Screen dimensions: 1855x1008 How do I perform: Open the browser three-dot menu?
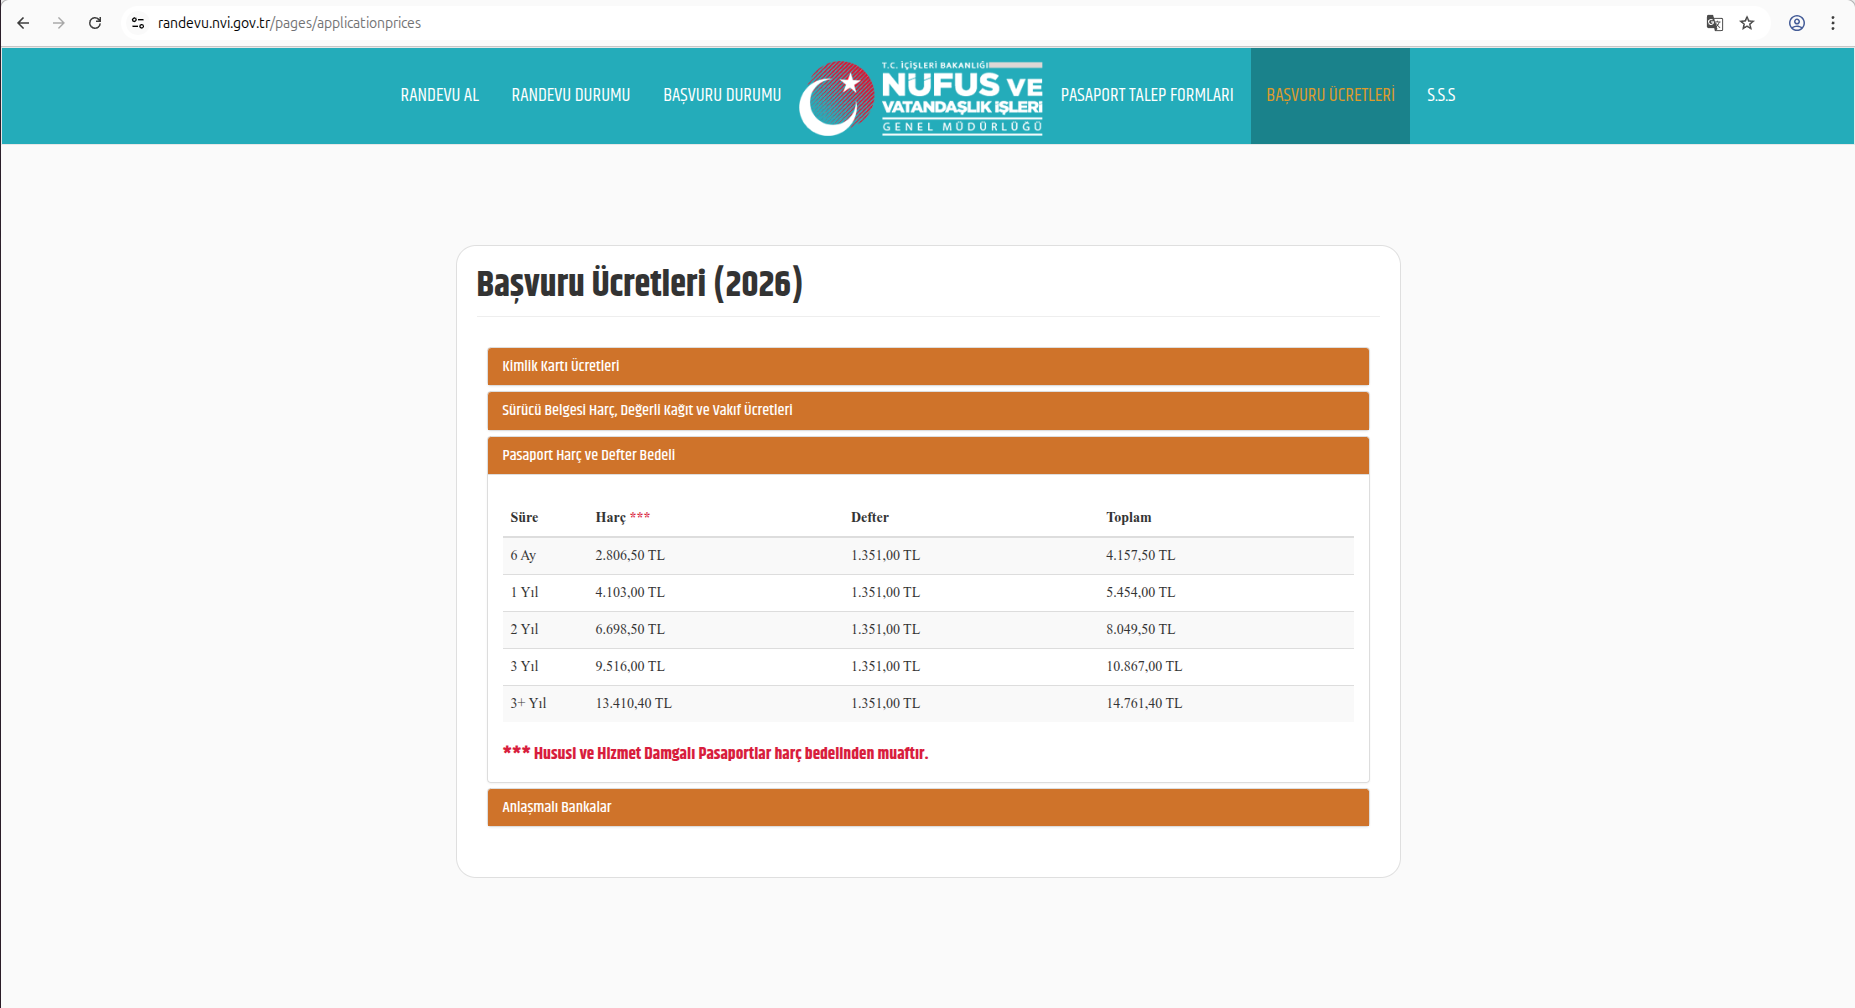tap(1833, 23)
